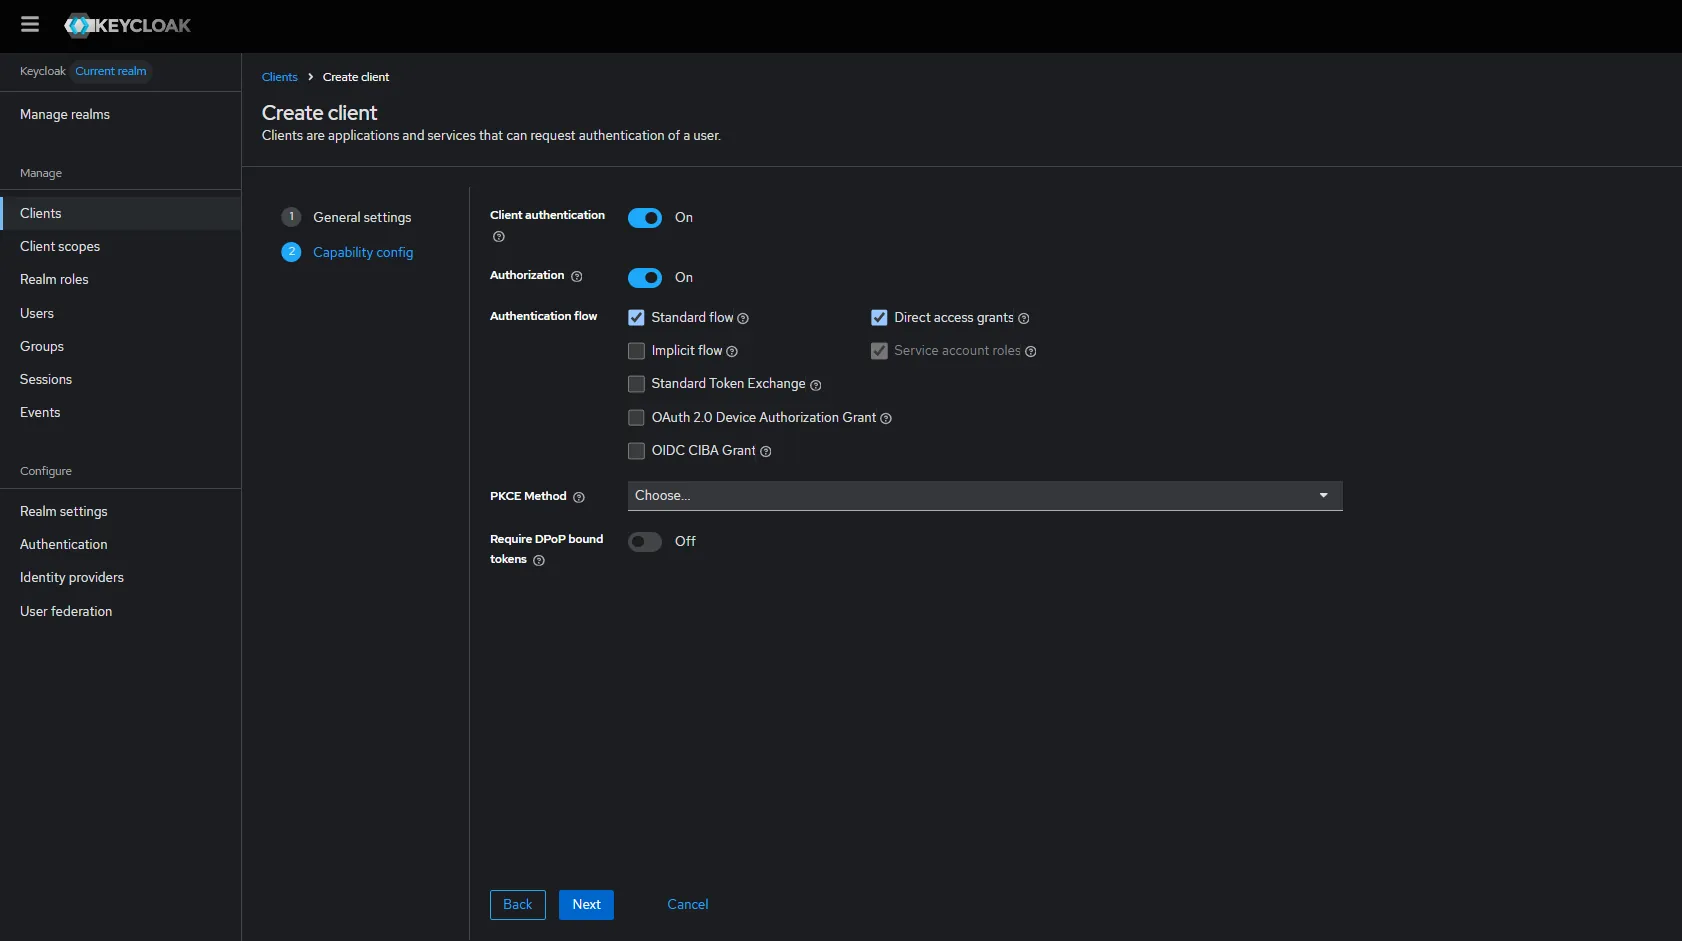Open Client scopes in sidebar
The width and height of the screenshot is (1682, 941).
pyautogui.click(x=120, y=246)
